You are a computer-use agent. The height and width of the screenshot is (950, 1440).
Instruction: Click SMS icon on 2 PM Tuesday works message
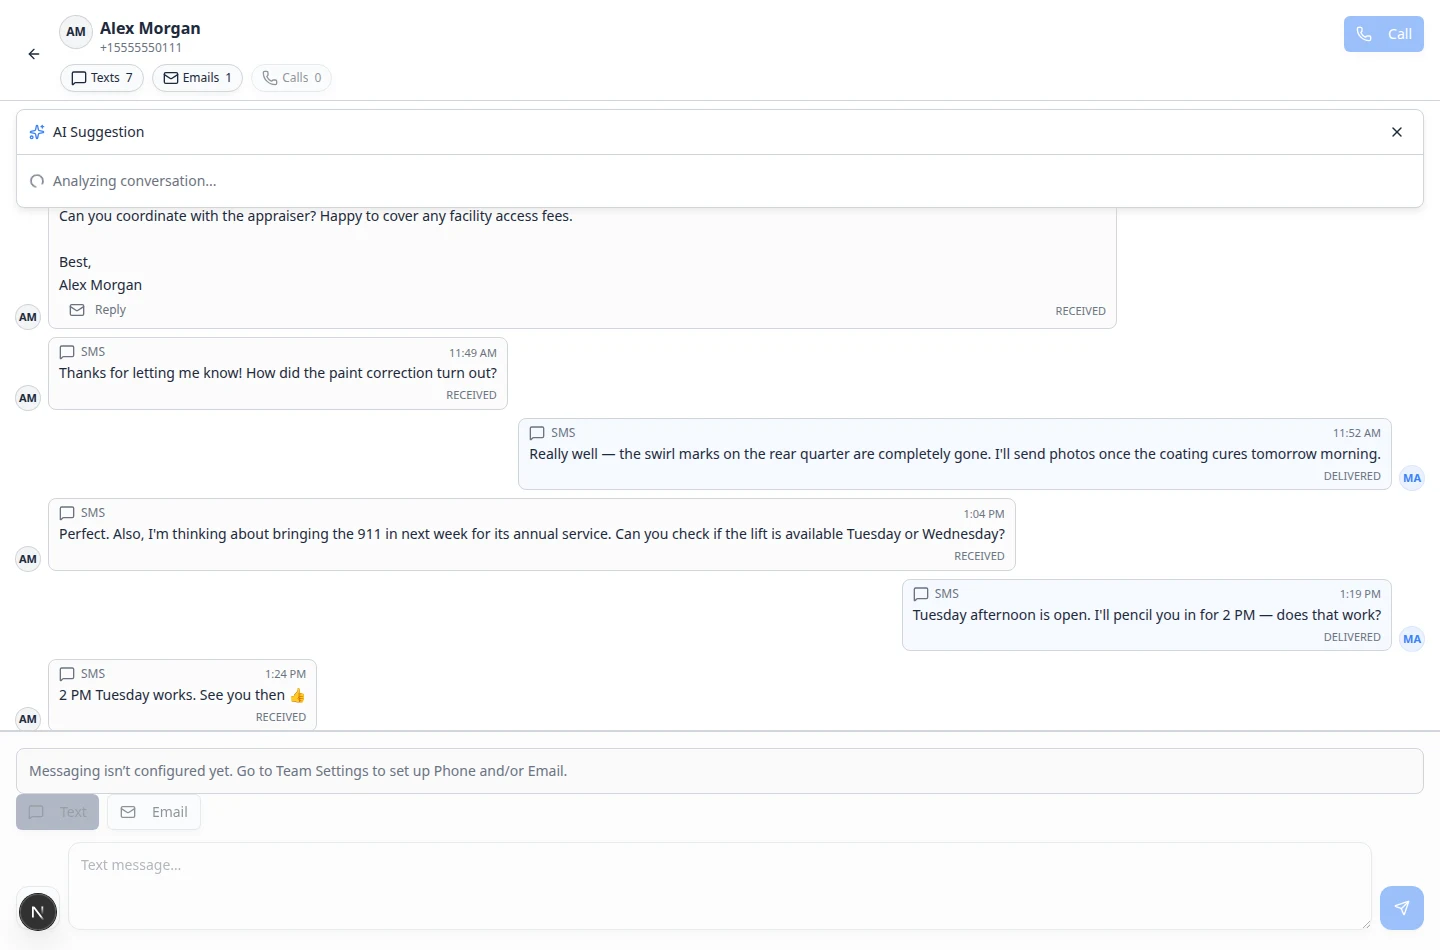point(67,674)
